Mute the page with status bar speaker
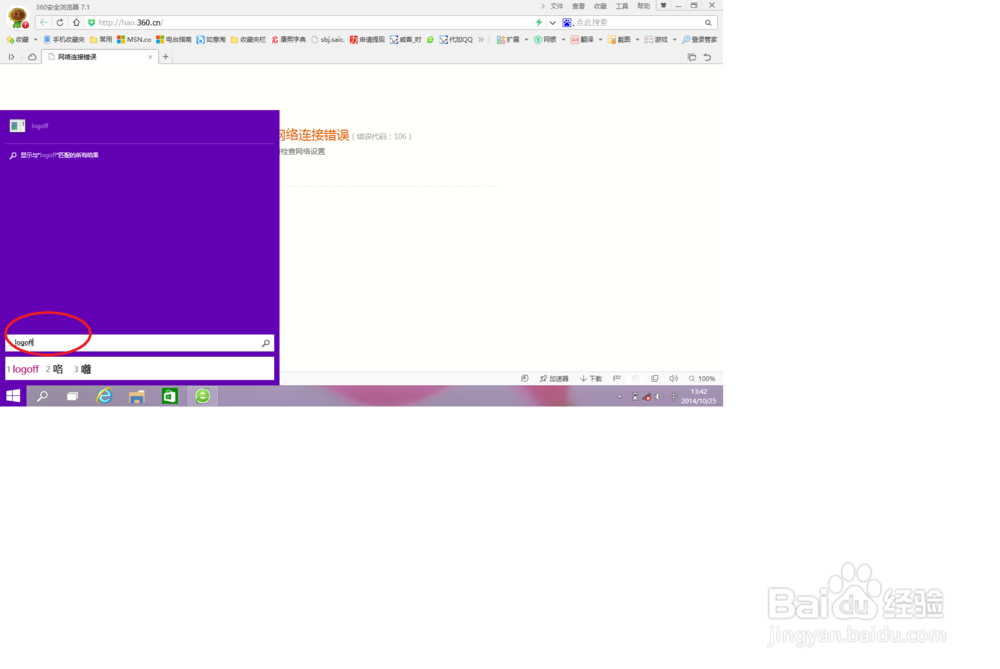 coord(673,378)
